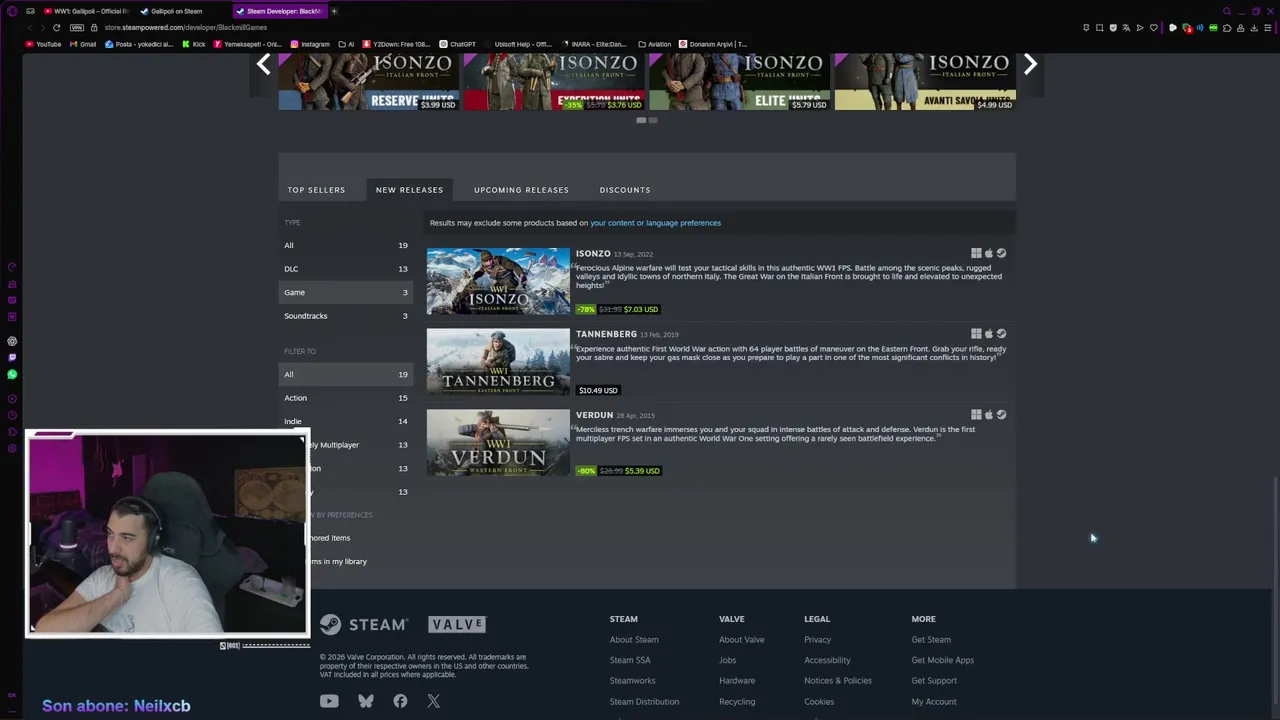Open Get Mobile Apps footer link
This screenshot has height=720, width=1280.
pos(942,660)
